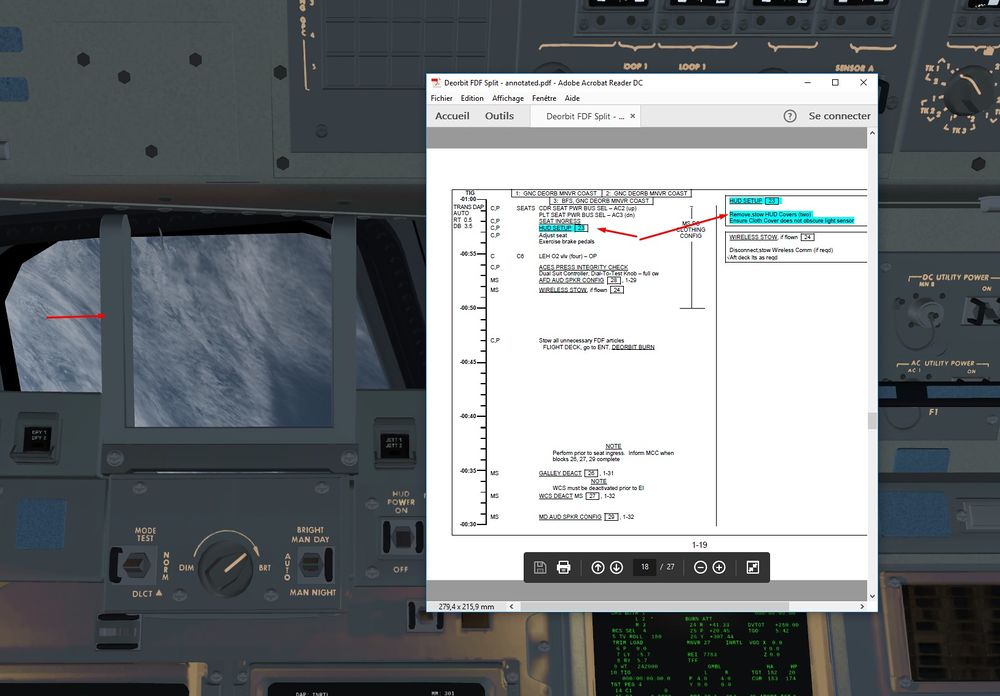This screenshot has height=696, width=1000.
Task: Click the vertical scrollbar down arrow in Acrobat
Action: 872,596
